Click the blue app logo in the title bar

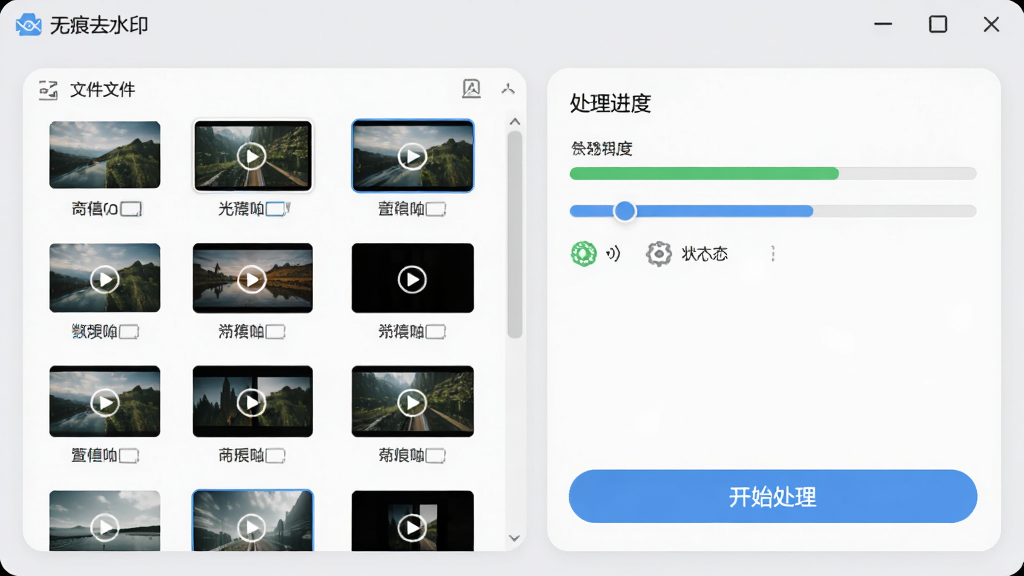point(29,25)
